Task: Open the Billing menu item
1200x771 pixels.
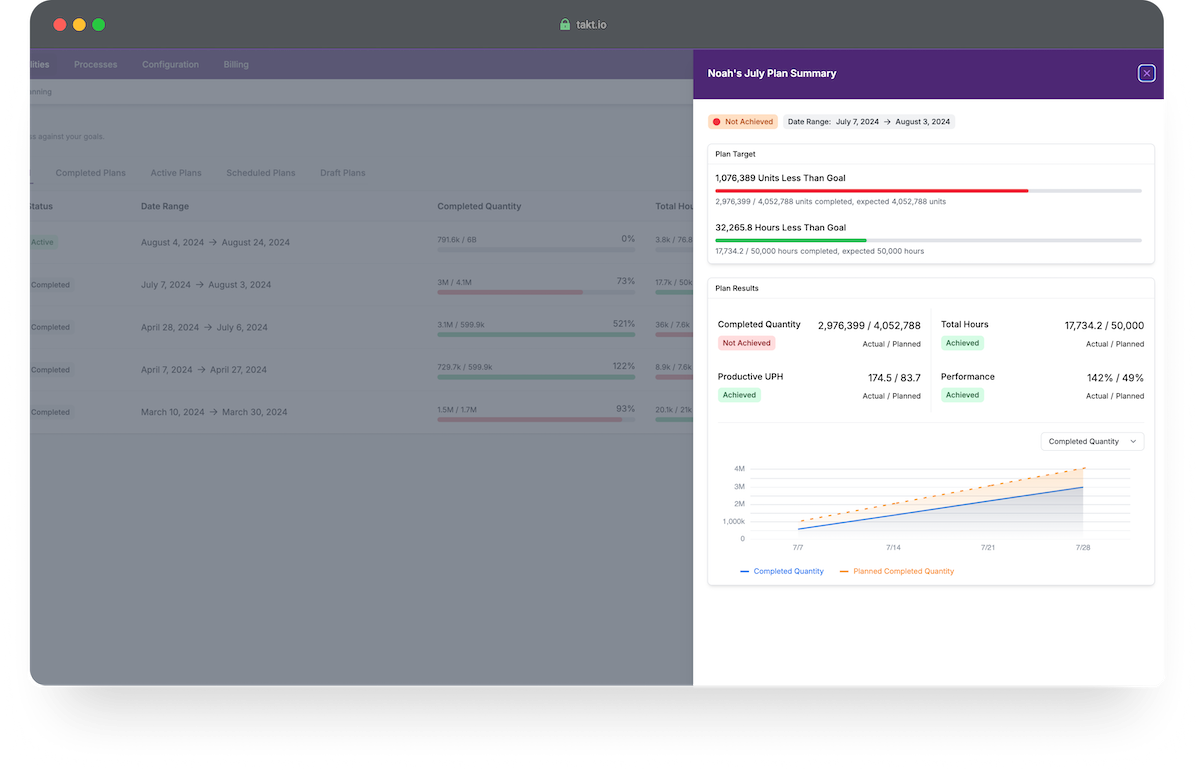Action: click(x=236, y=65)
